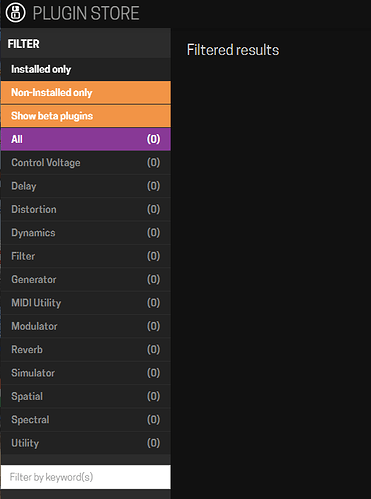
Task: Select the Filter category
Action: (86, 256)
